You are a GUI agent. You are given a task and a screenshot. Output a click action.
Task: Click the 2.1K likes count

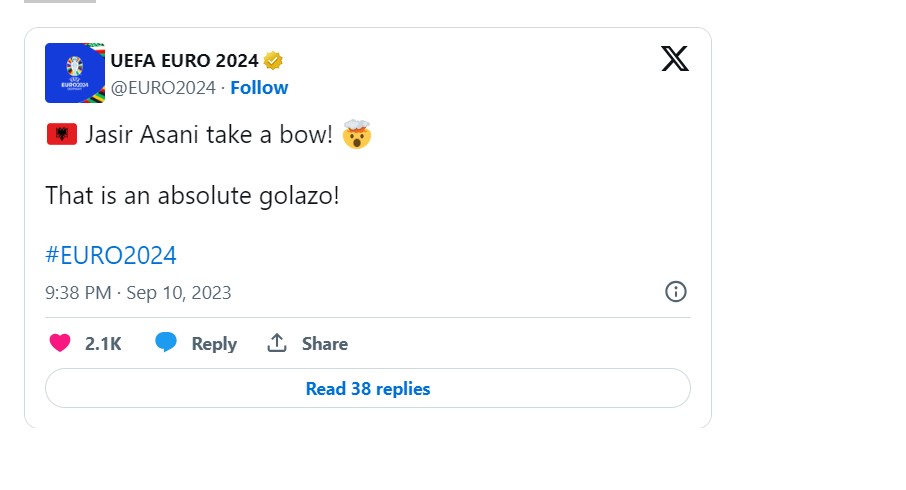coord(103,344)
